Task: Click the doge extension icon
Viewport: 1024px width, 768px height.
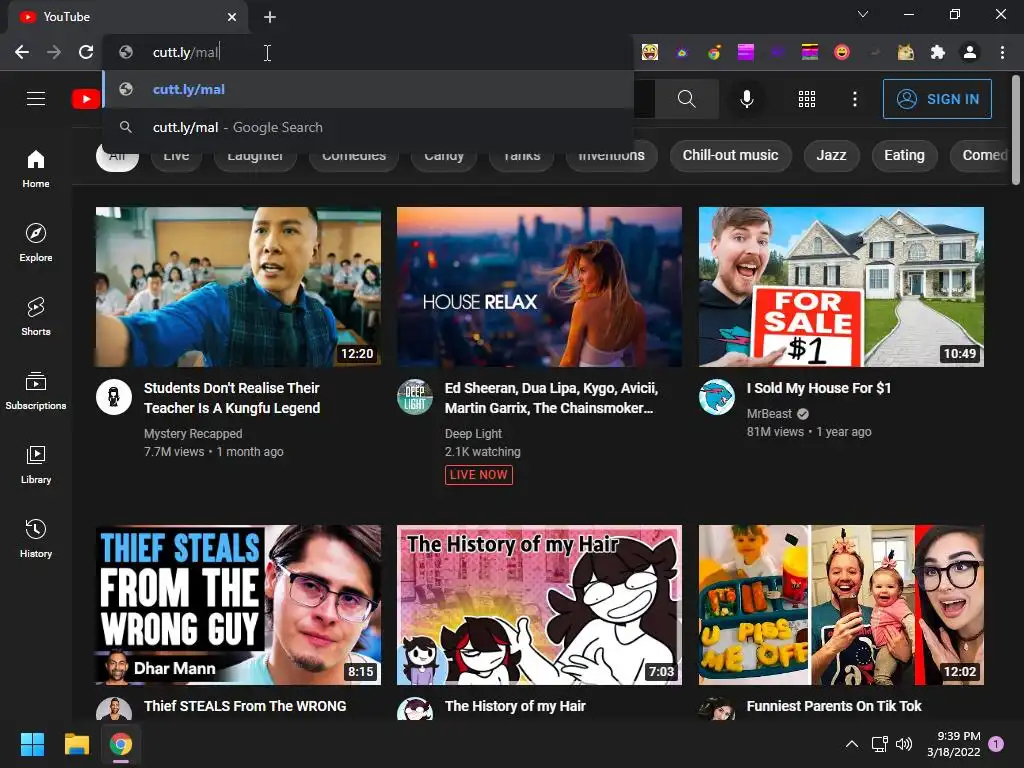Action: 906,52
